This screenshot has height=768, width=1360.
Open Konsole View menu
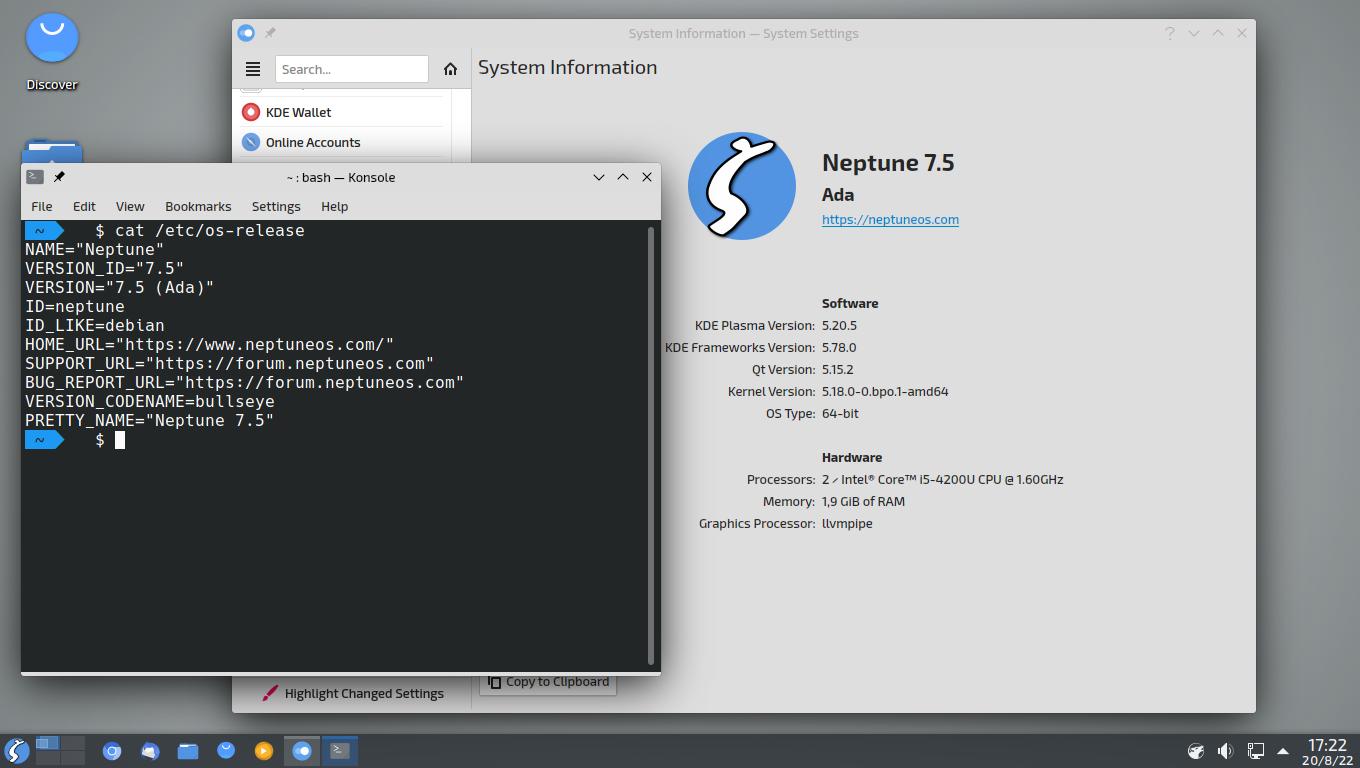[x=130, y=206]
